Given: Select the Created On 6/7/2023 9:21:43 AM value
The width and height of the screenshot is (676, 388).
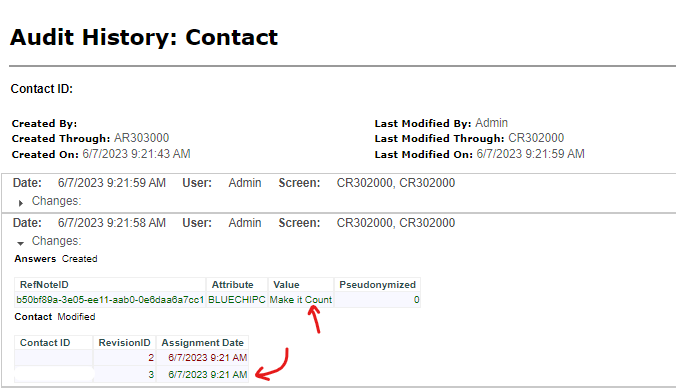Looking at the screenshot, I should point(136,154).
